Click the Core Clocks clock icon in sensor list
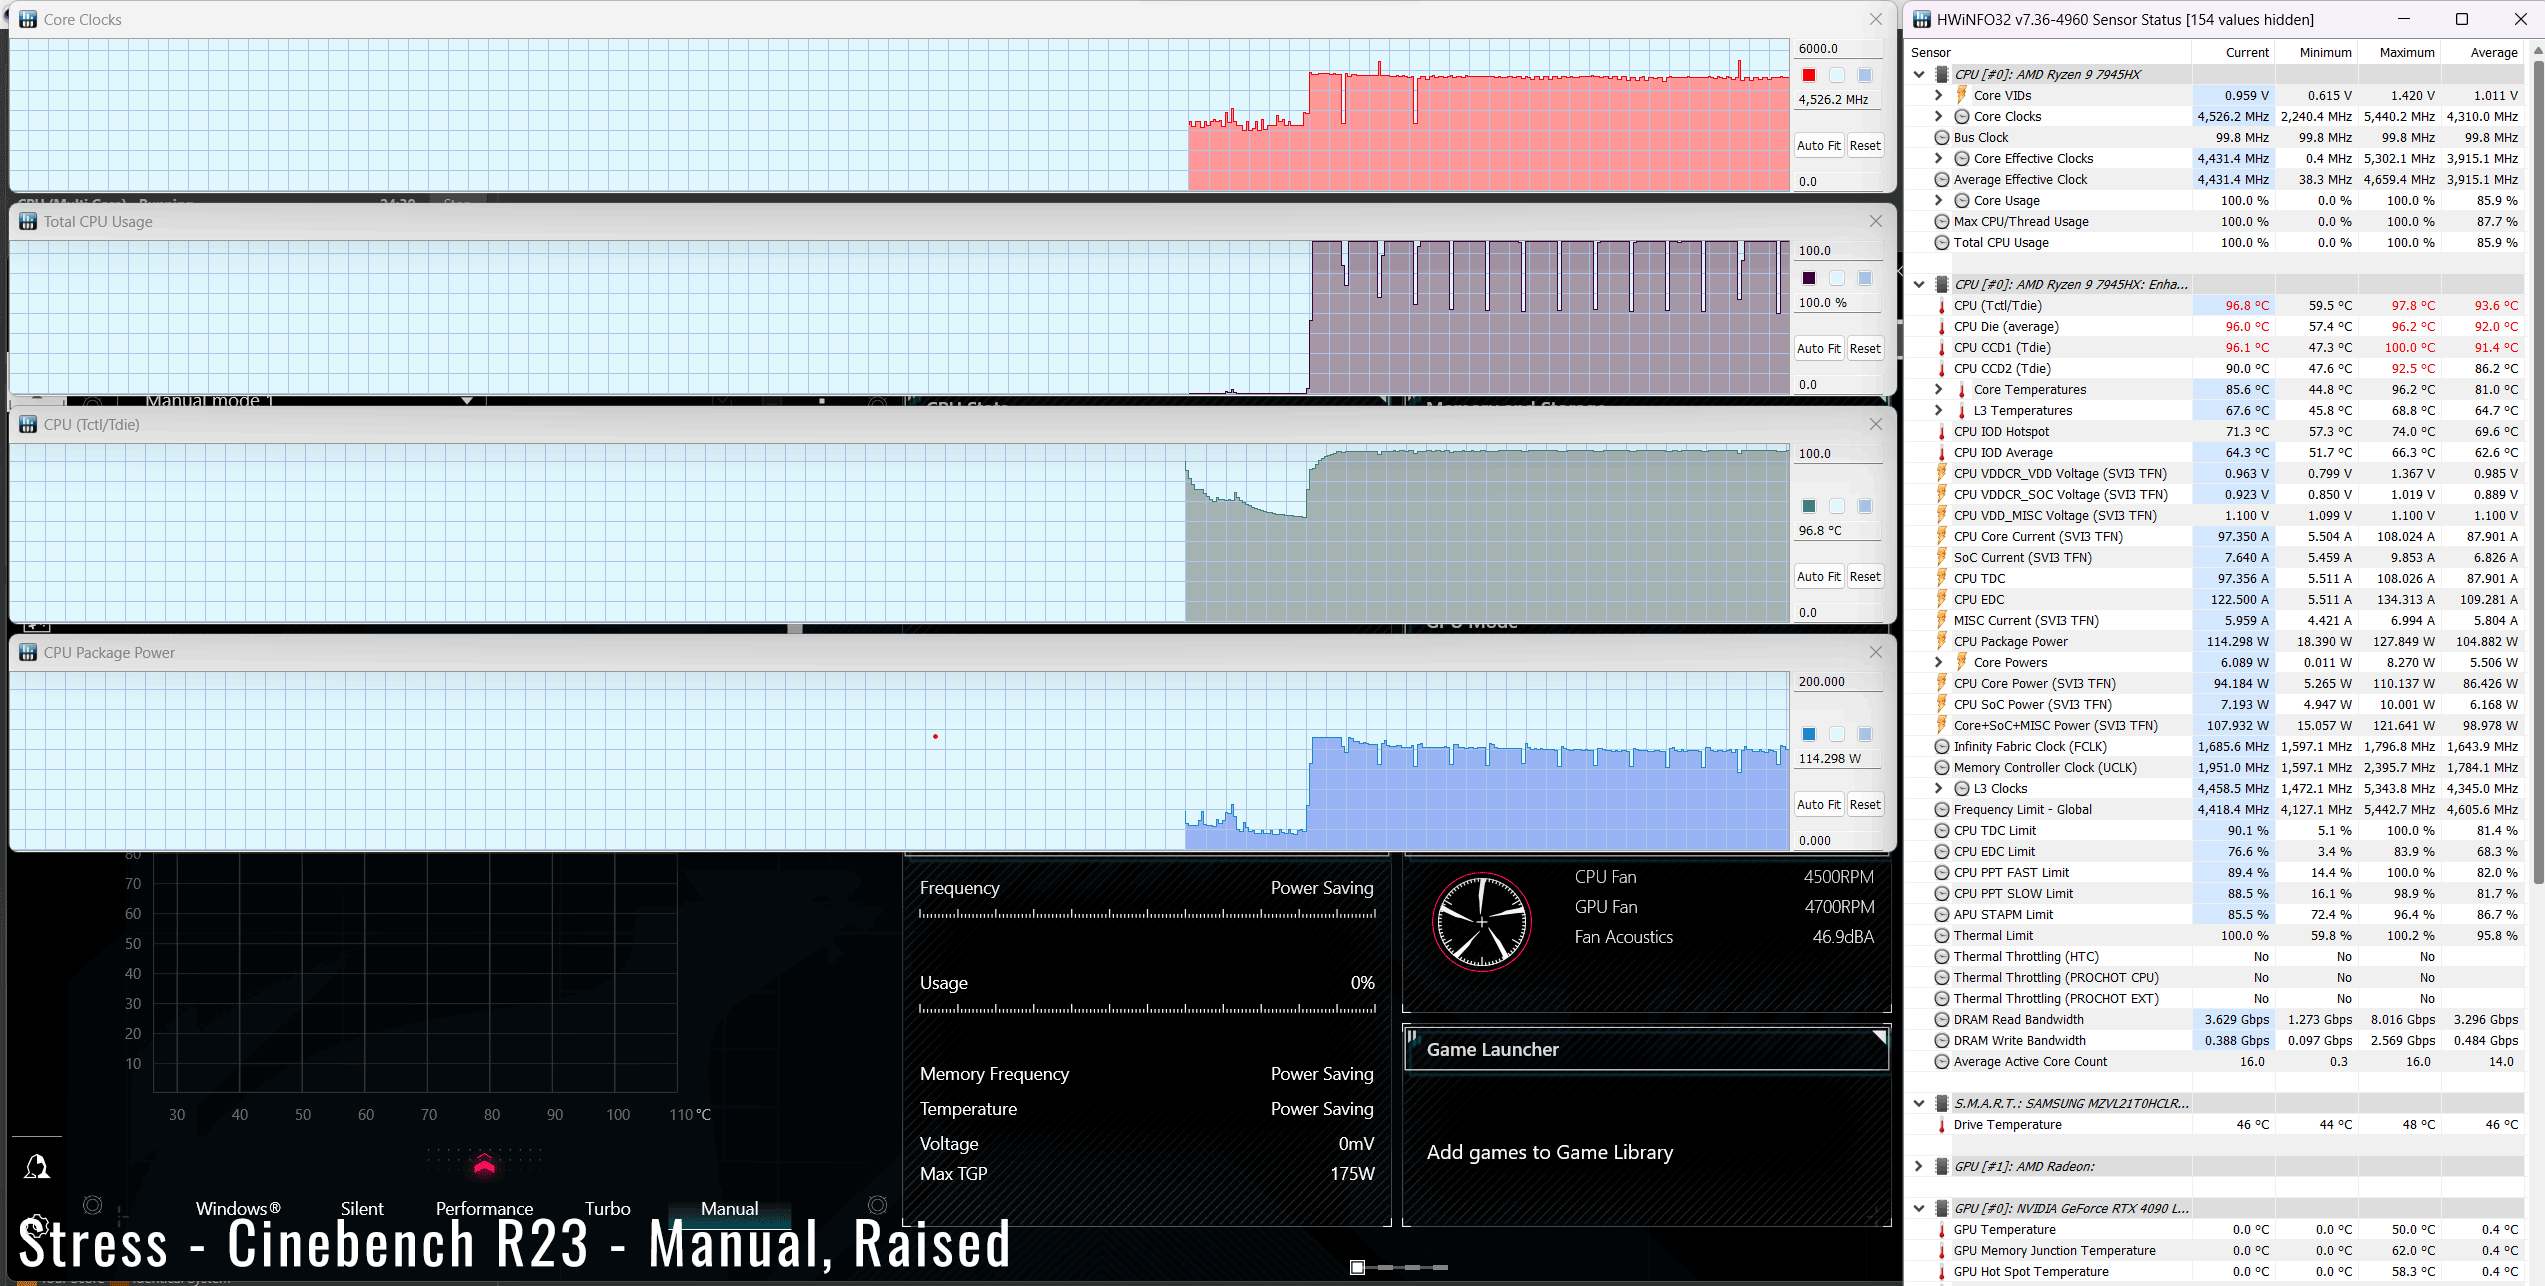 tap(1961, 117)
